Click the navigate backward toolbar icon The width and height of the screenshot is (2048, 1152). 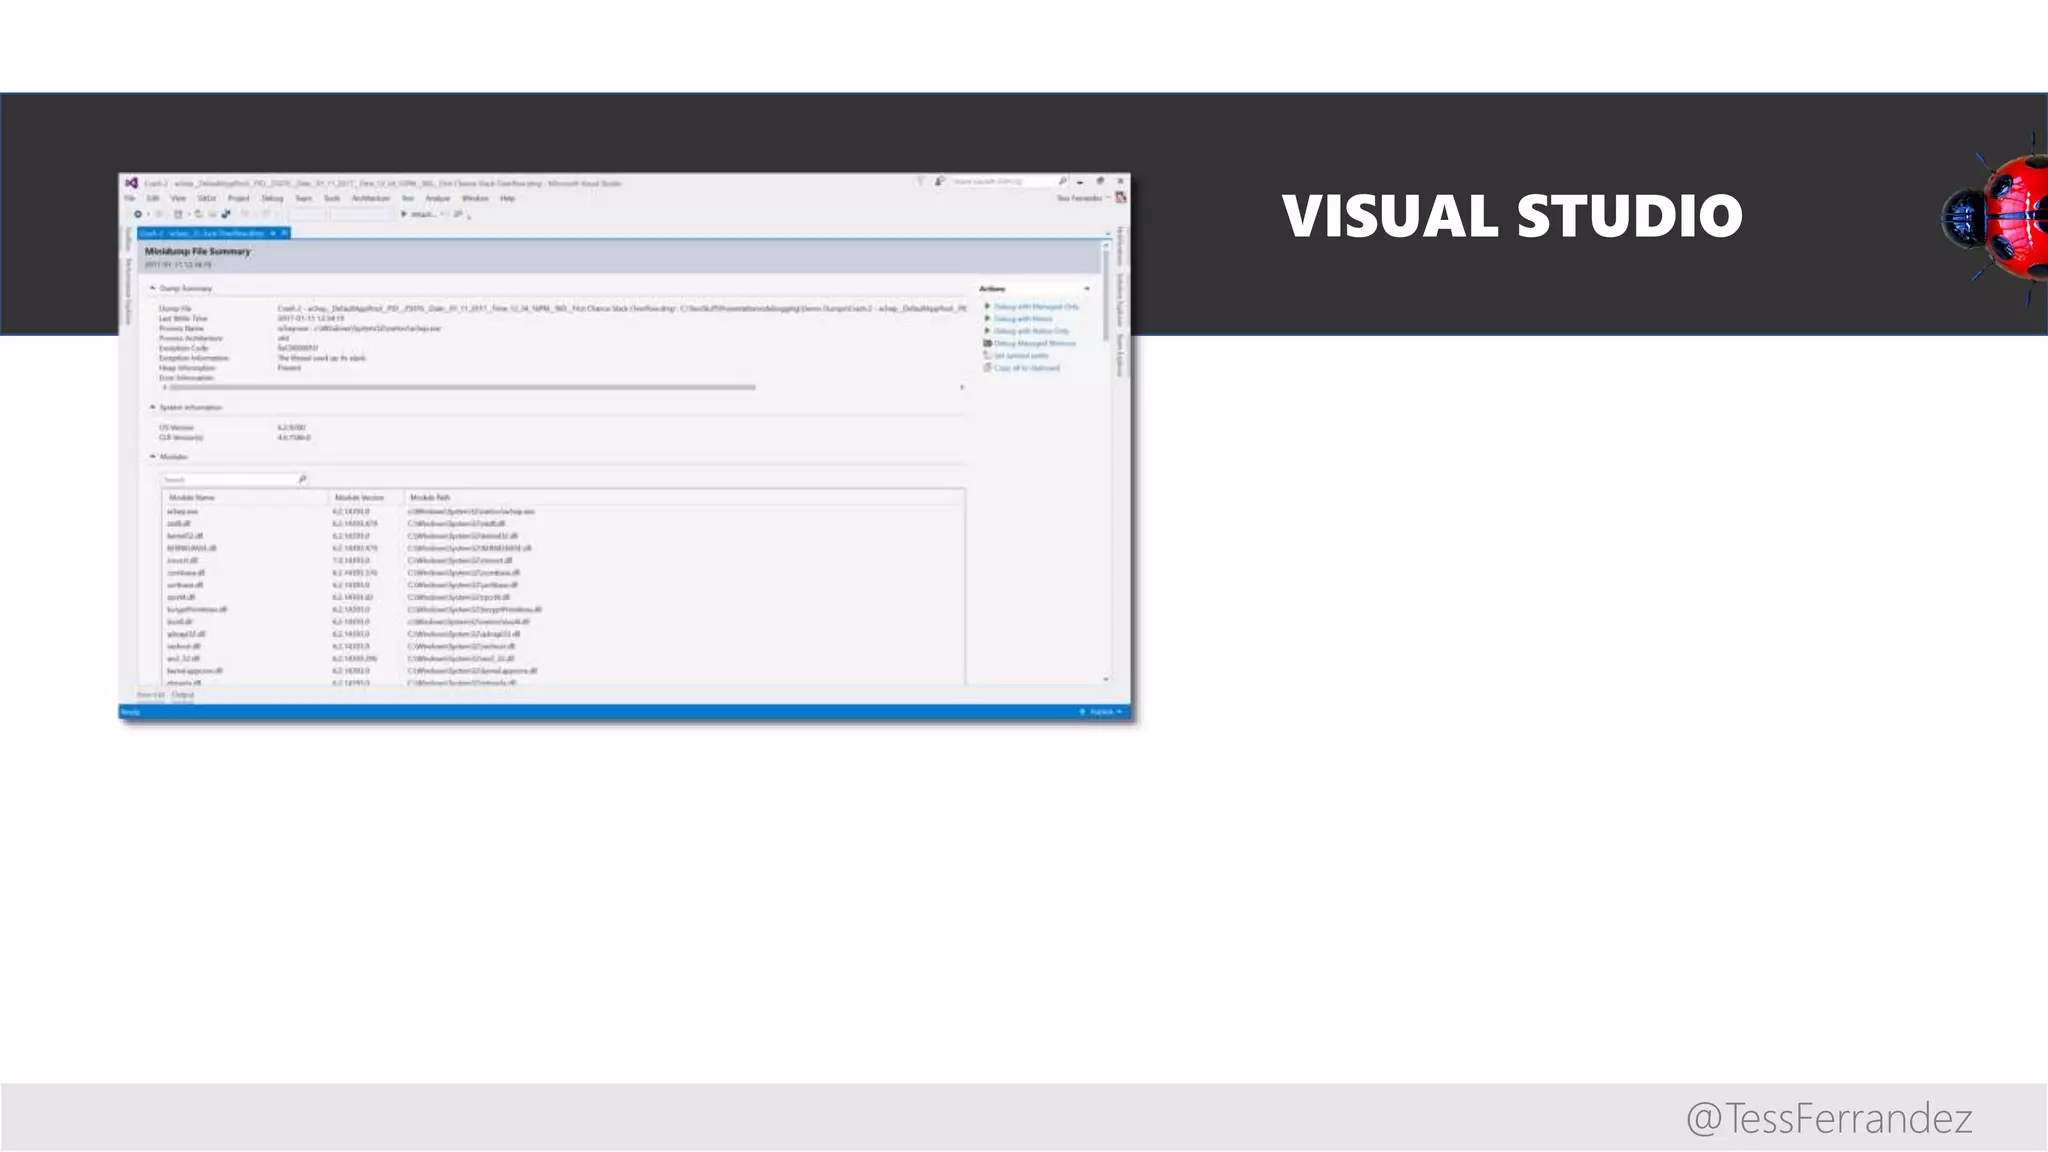coord(138,214)
